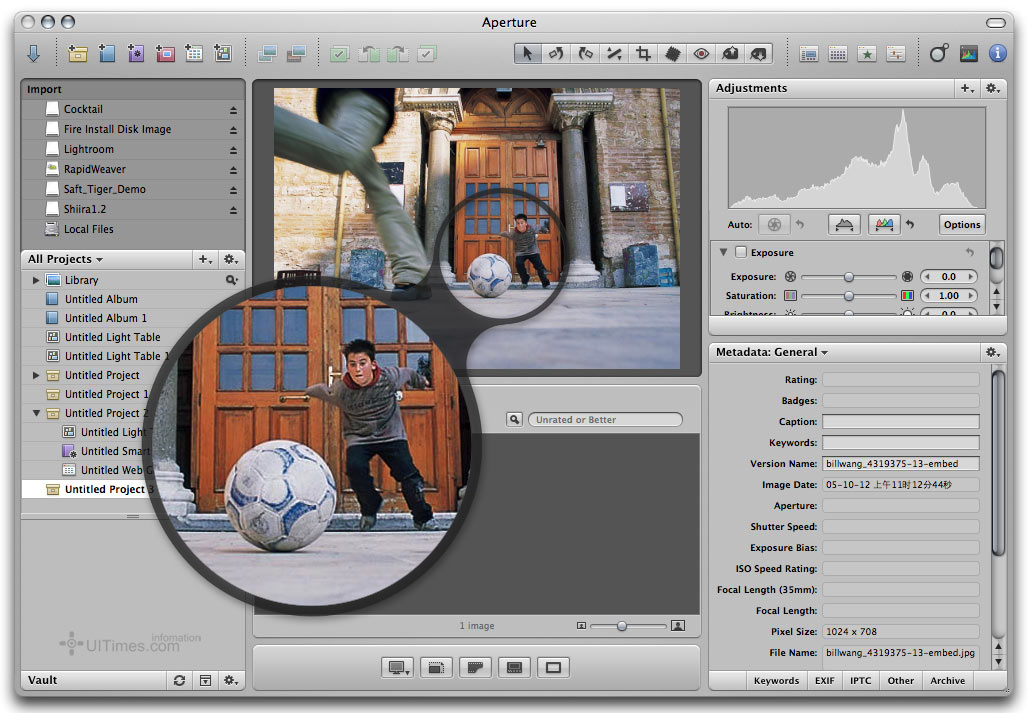Open the All Projects dropdown
The height and width of the screenshot is (713, 1028).
click(66, 260)
